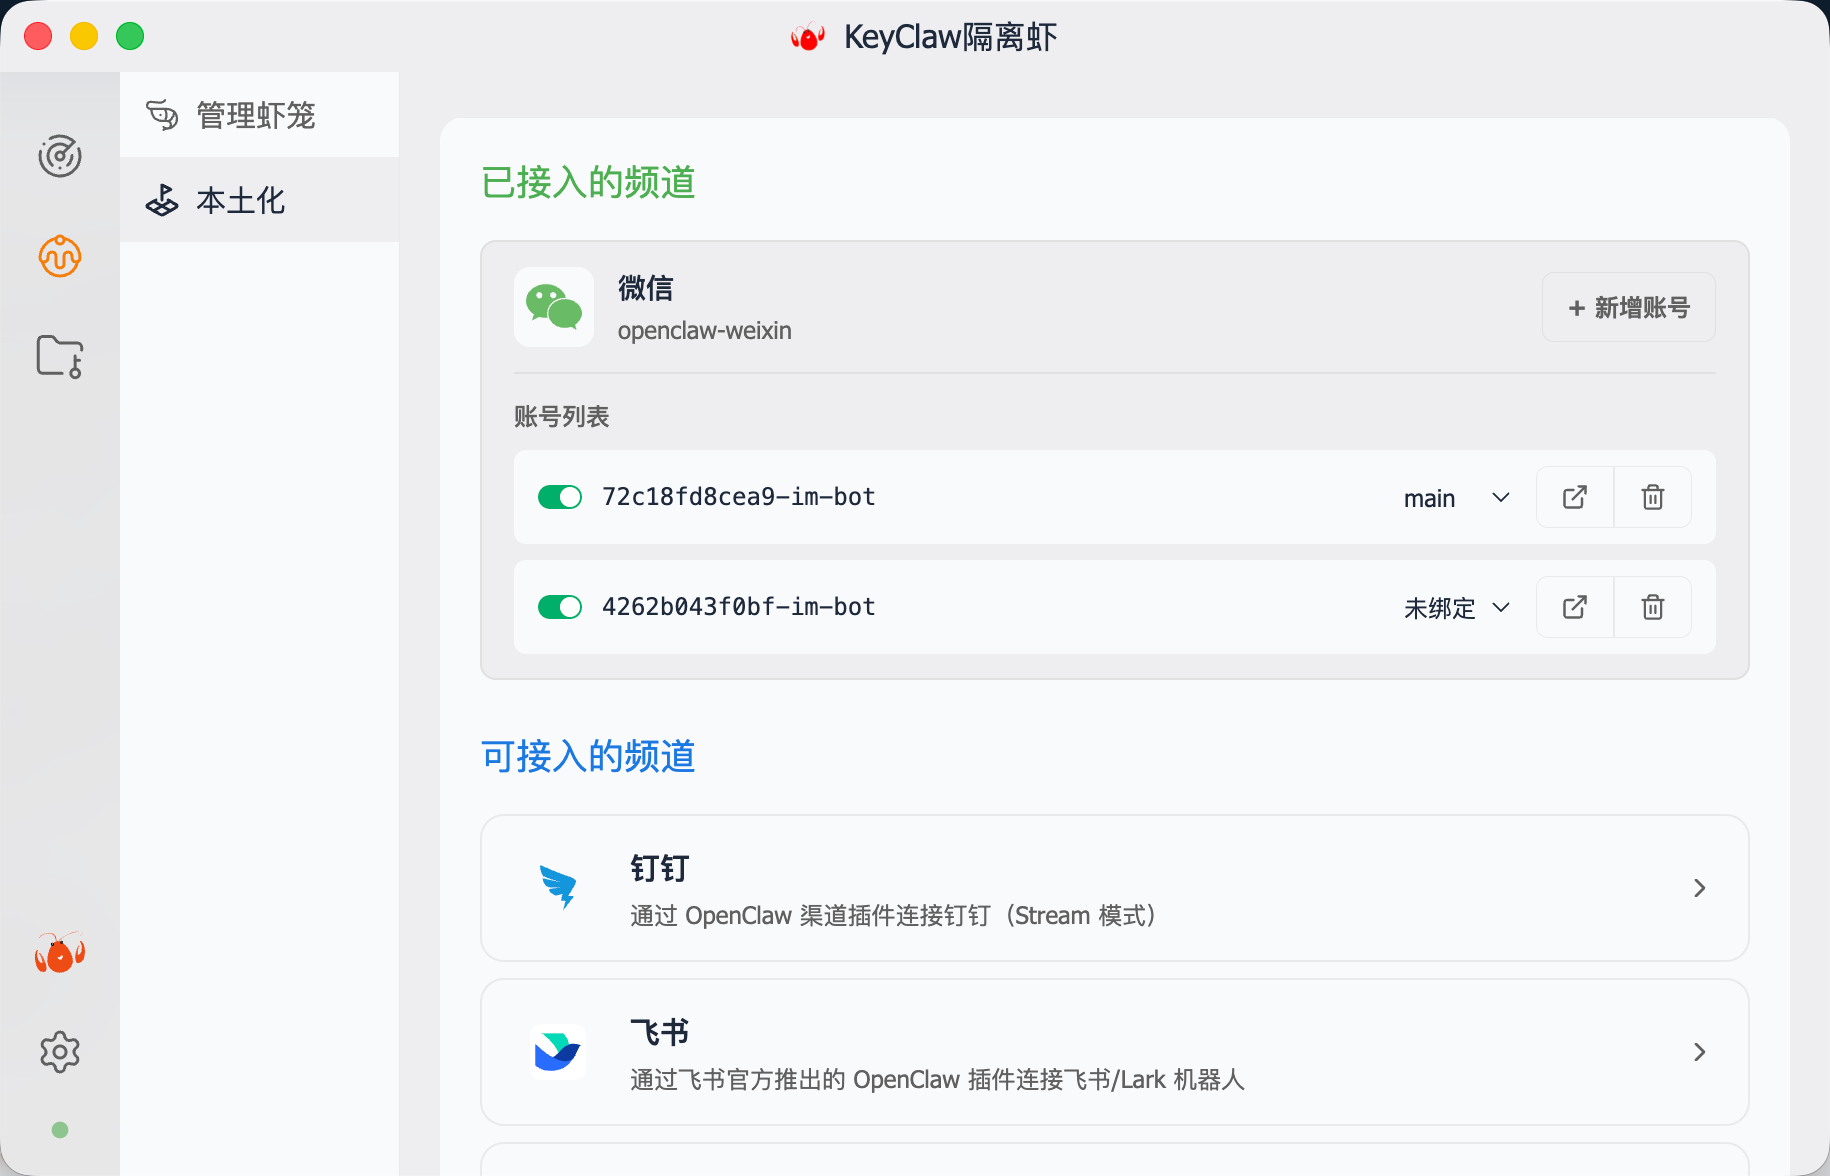Click the KeyClaw隔离虾 window title

pos(951,37)
